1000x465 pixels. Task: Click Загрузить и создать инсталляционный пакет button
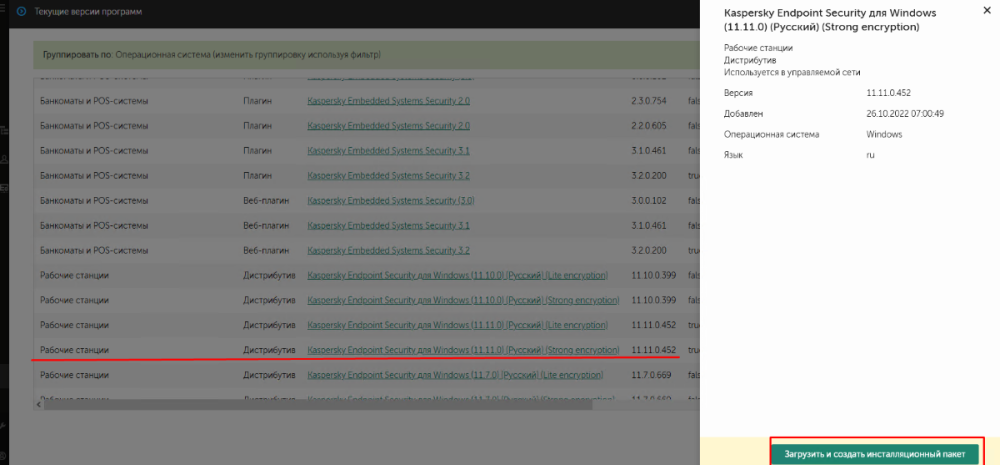point(875,454)
